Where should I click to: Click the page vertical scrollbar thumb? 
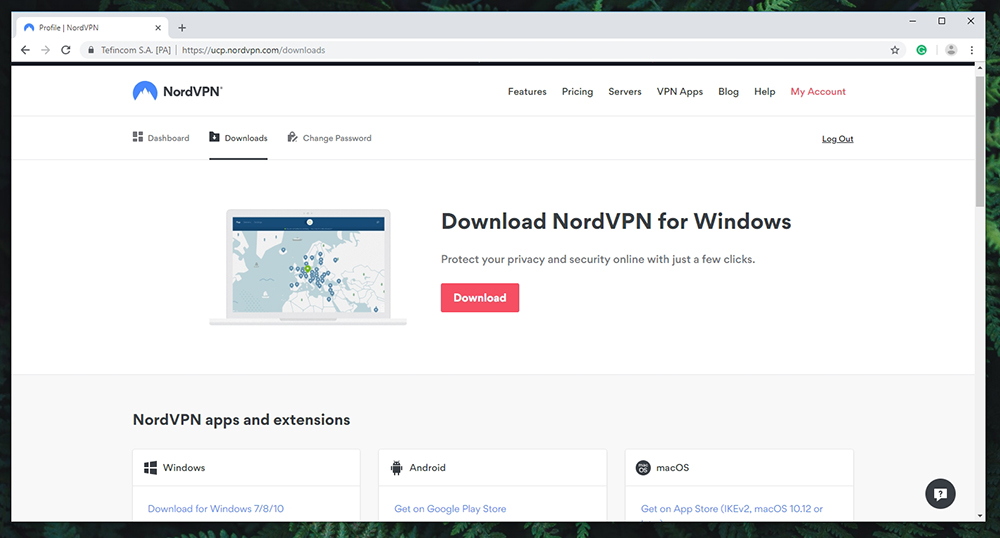coord(980,140)
